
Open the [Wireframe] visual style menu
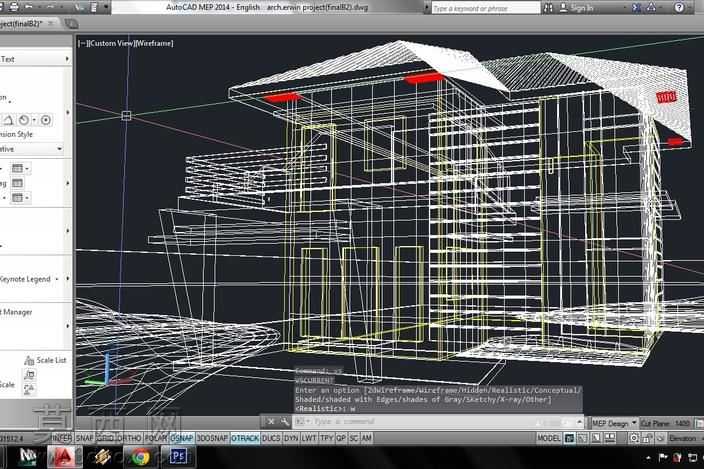[x=154, y=44]
